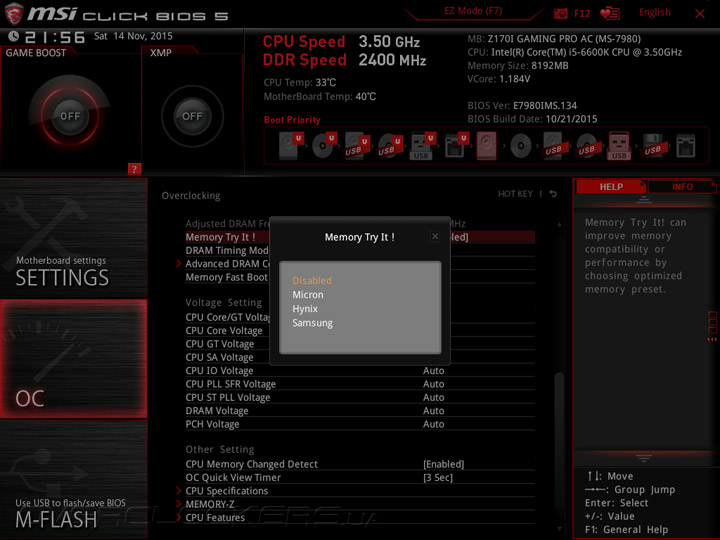
Task: Click the Game Boost question mark help icon
Action: pyautogui.click(x=134, y=169)
